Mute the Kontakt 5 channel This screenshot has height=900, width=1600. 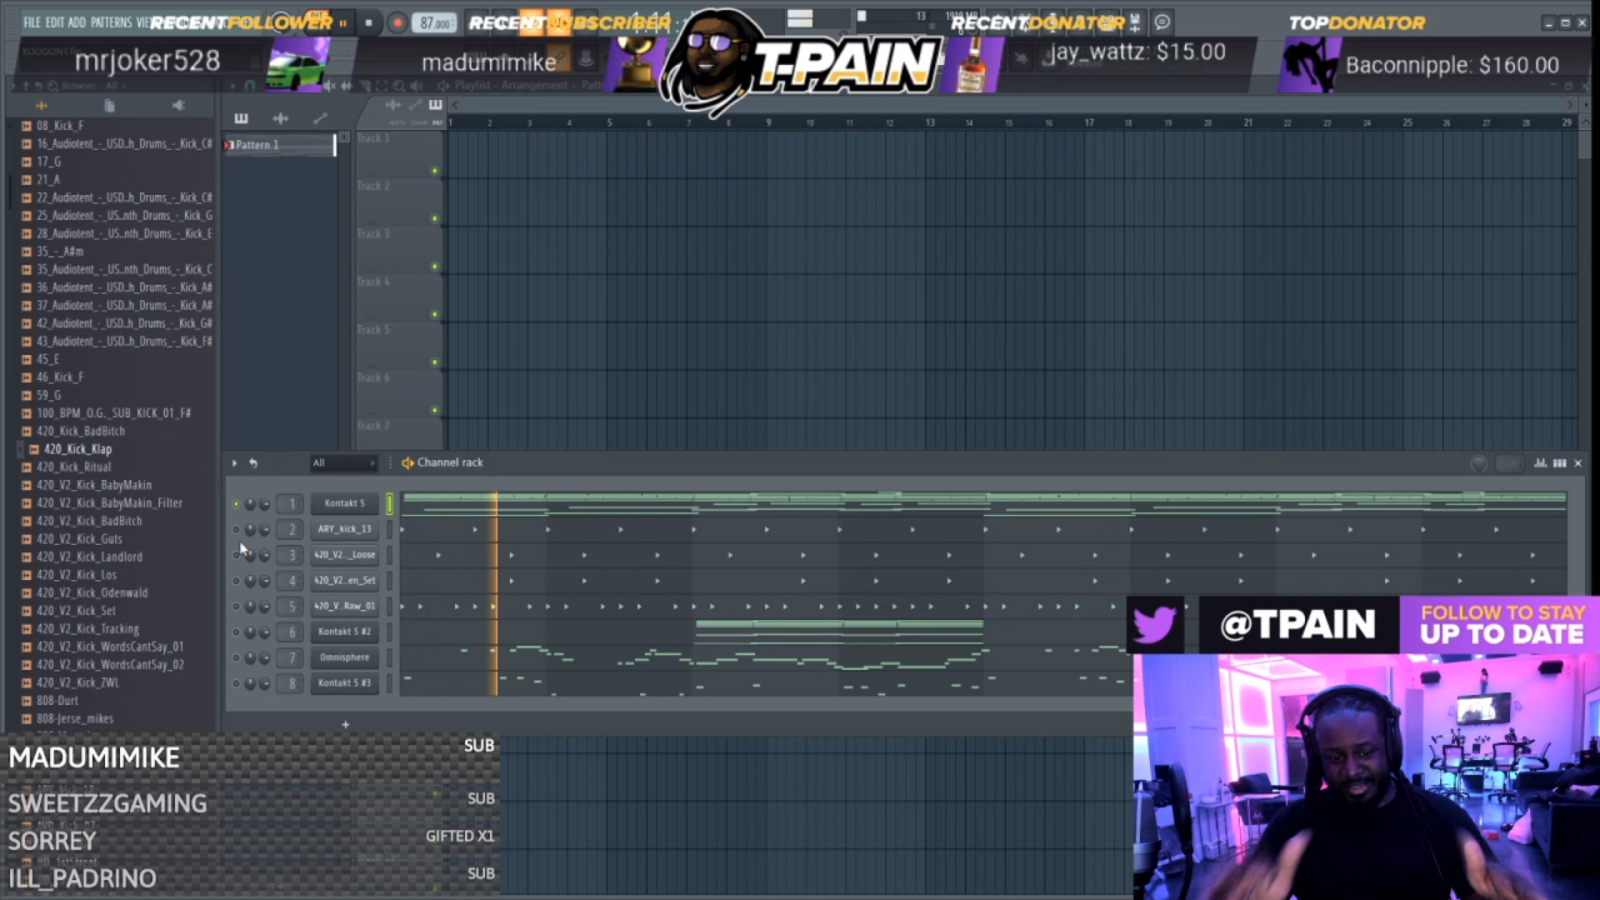236,504
